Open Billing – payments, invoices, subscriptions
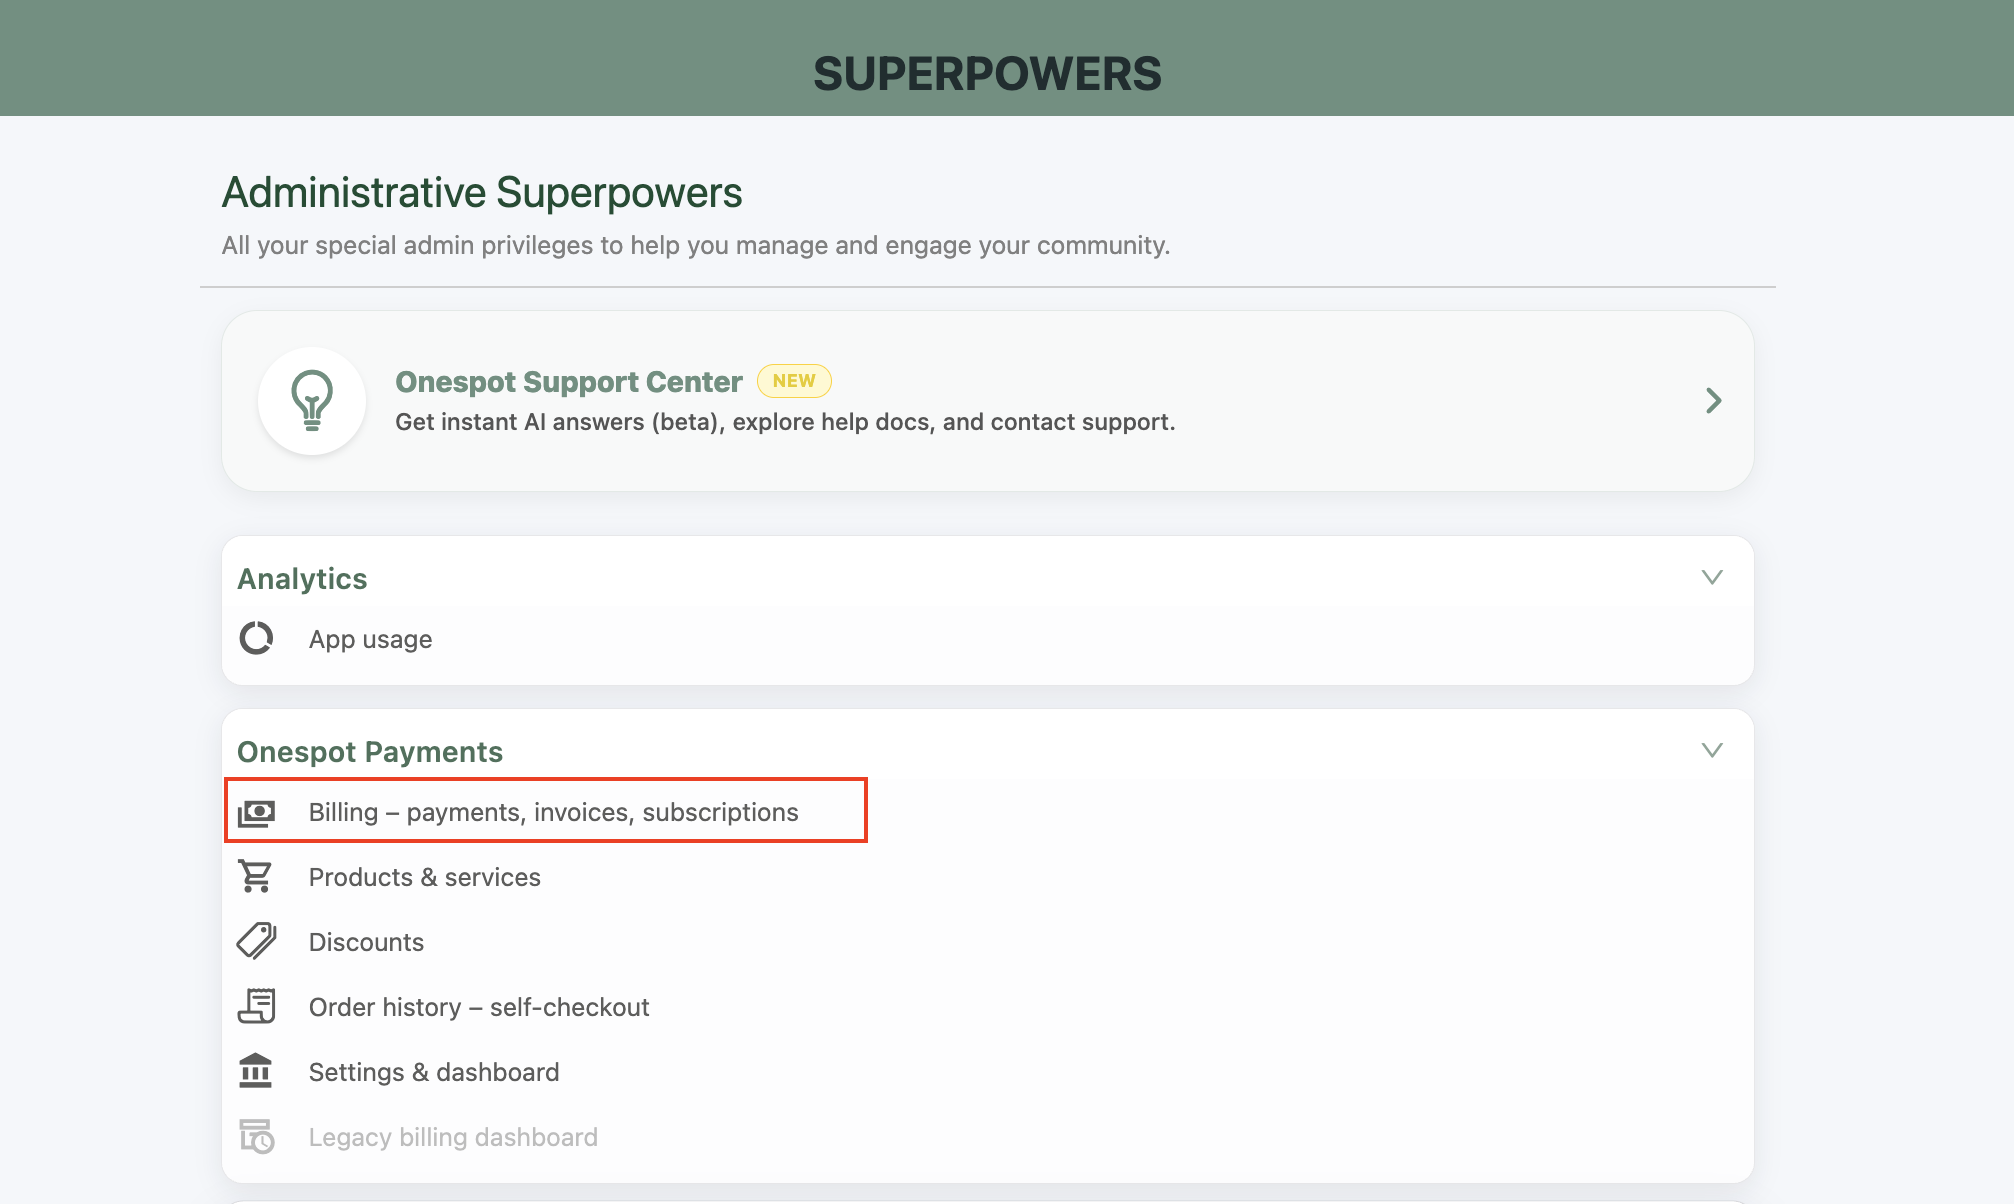Viewport: 2014px width, 1204px height. (x=553, y=812)
